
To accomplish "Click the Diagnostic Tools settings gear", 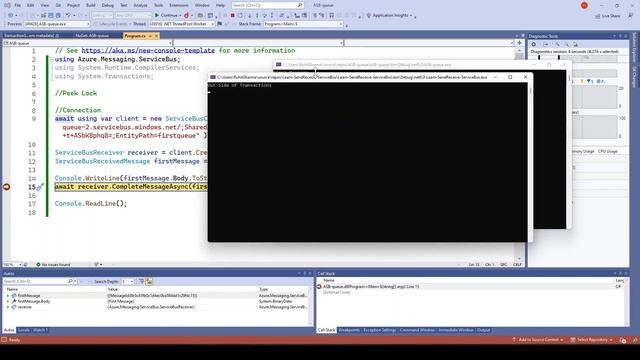I will (x=533, y=44).
